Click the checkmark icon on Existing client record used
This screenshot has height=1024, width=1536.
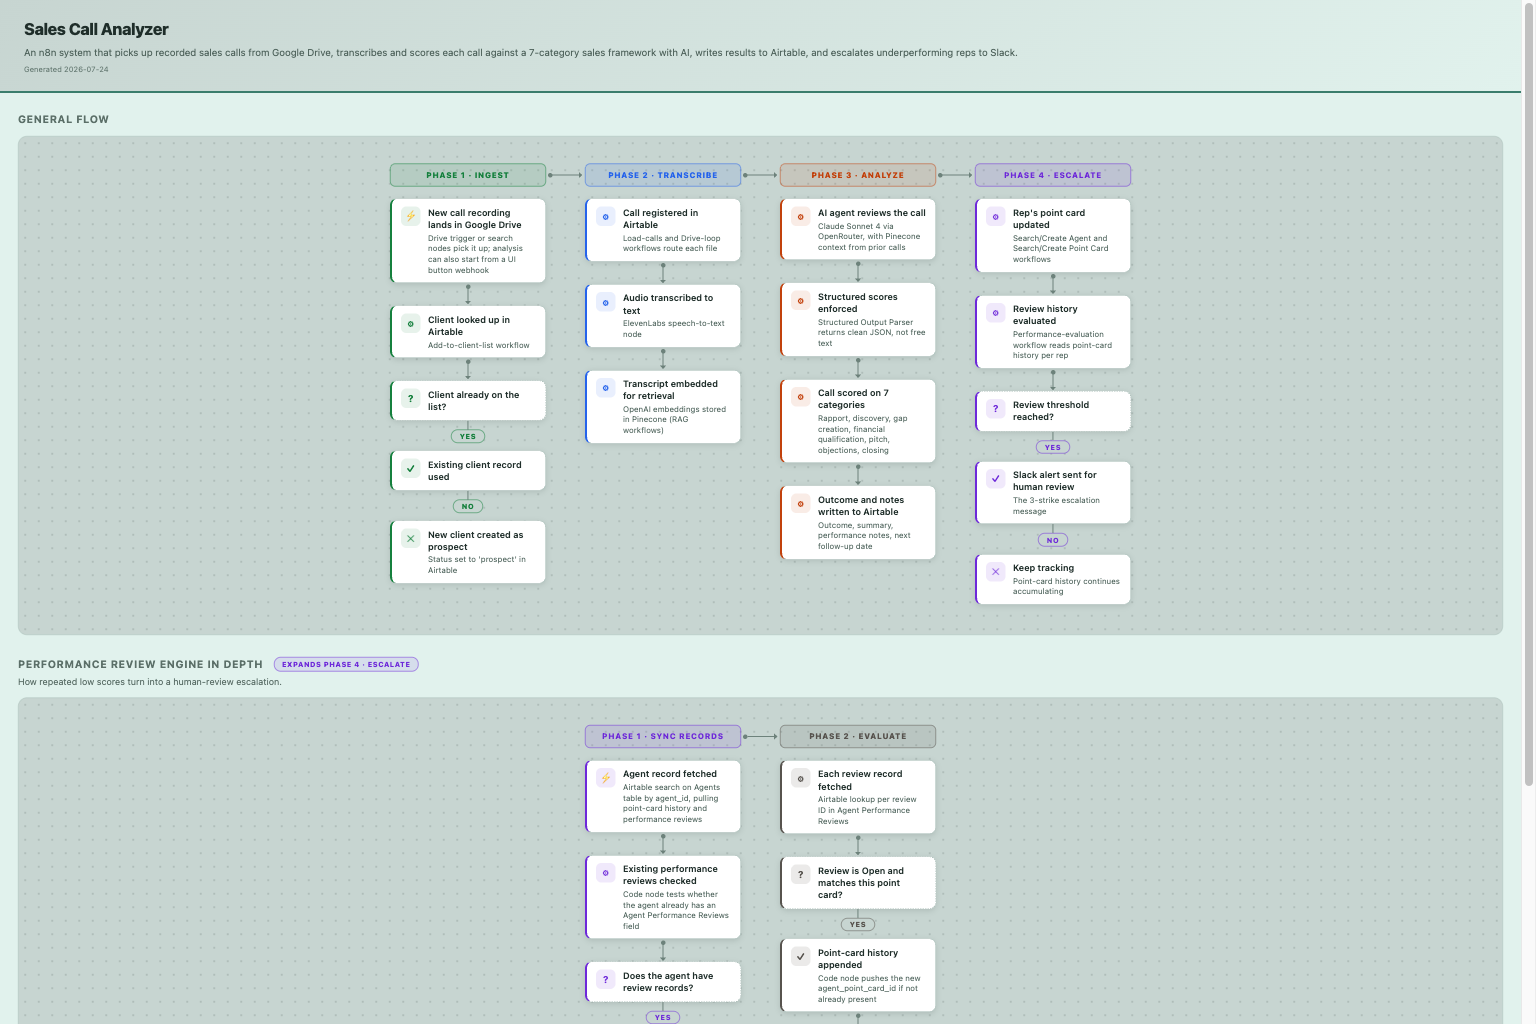pyautogui.click(x=410, y=468)
